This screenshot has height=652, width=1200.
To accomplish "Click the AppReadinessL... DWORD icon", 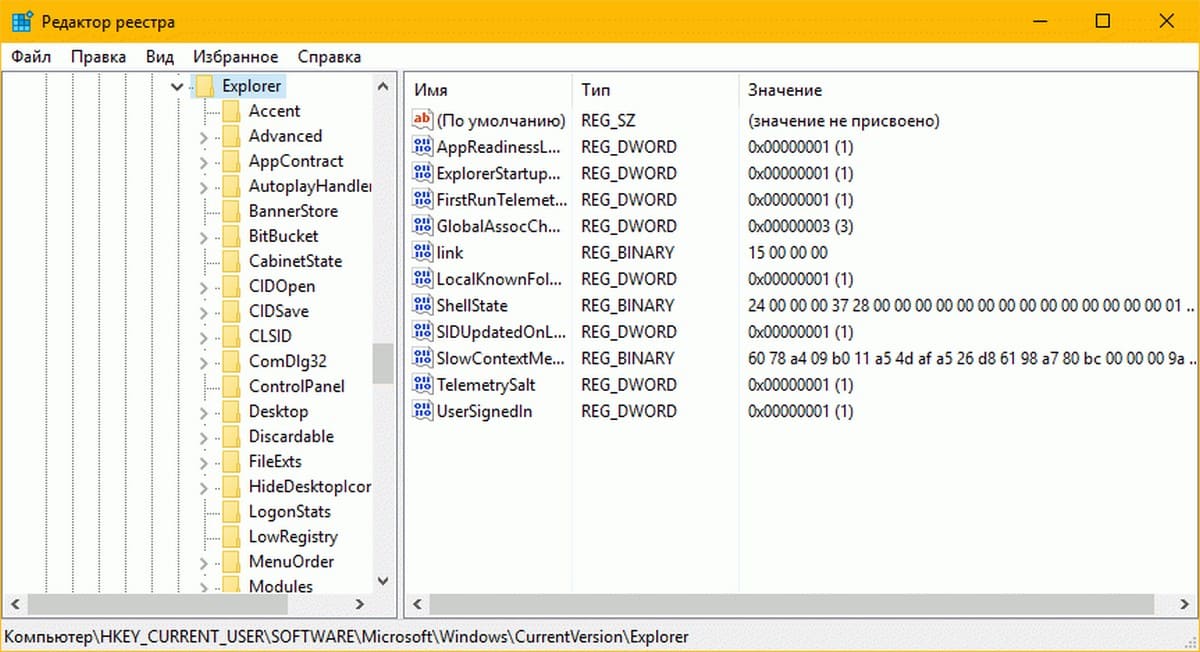I will pos(422,147).
